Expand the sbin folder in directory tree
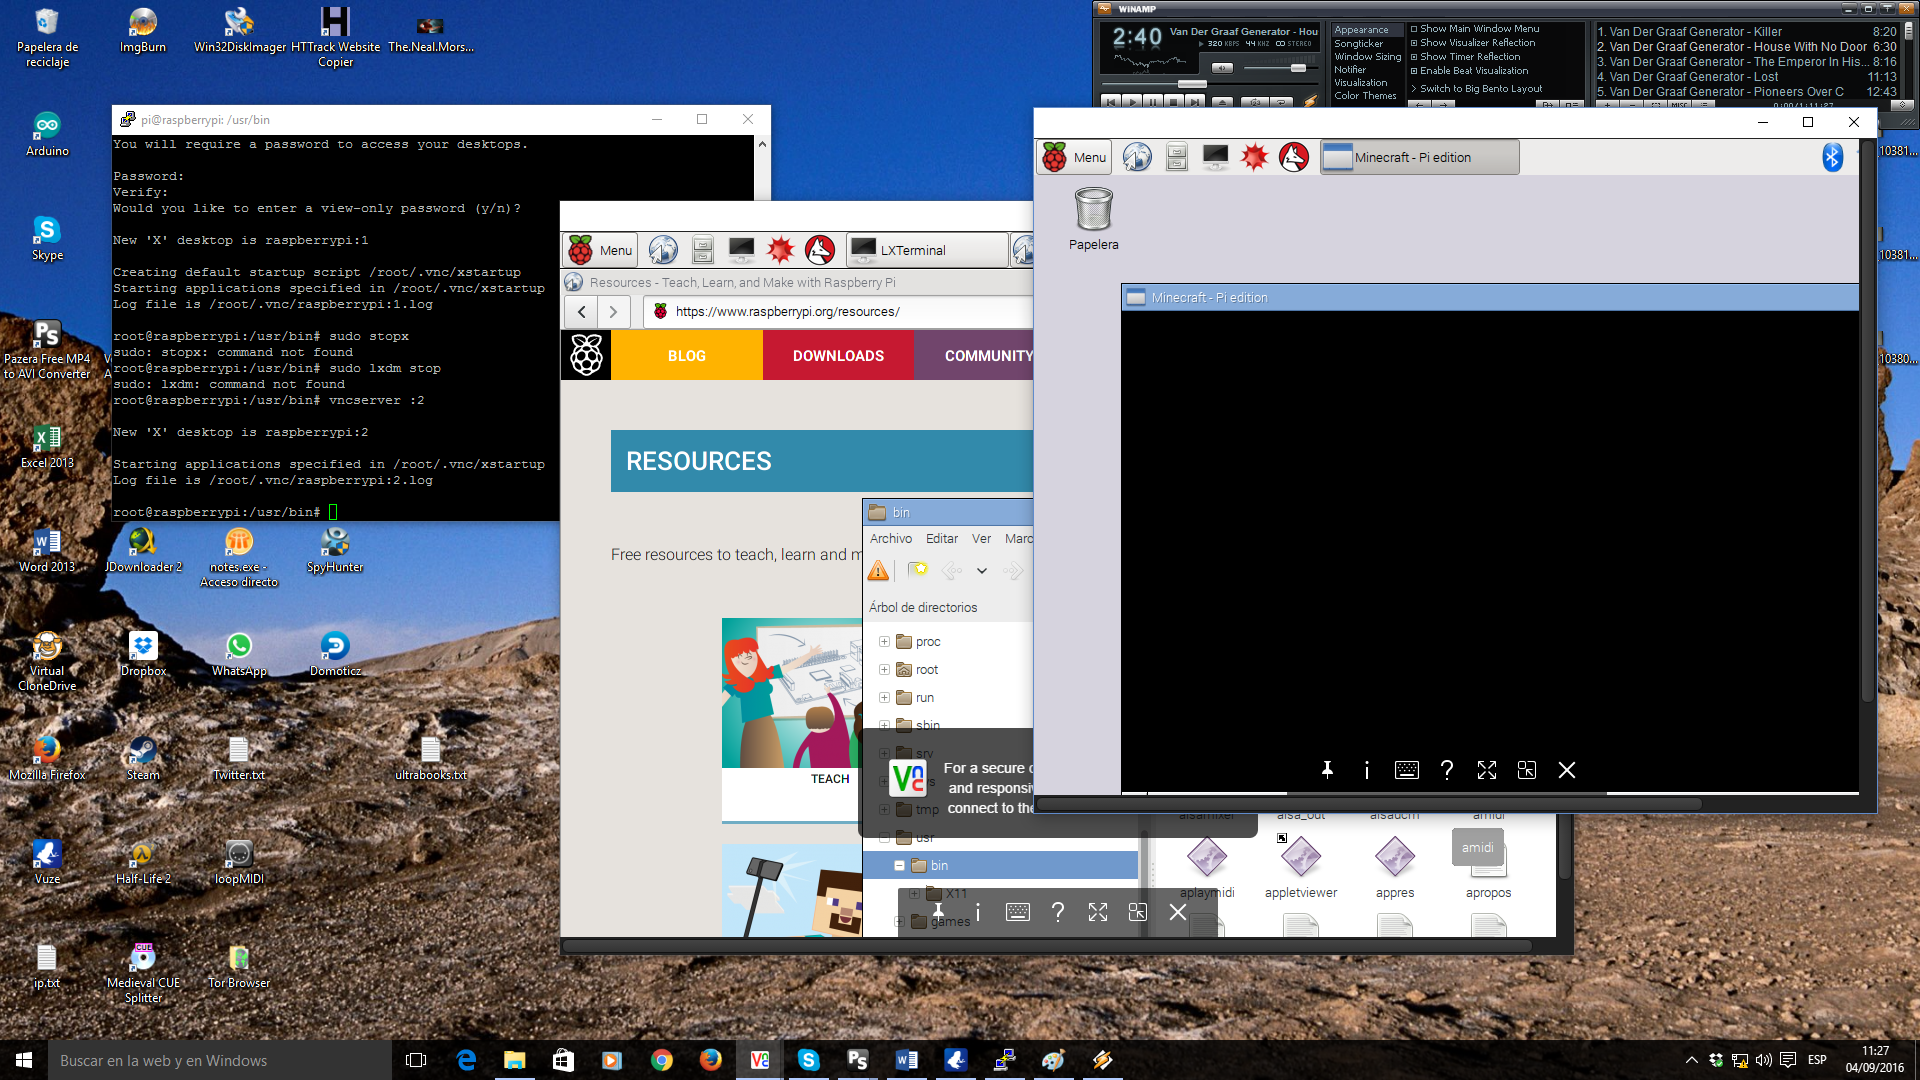 coord(884,726)
